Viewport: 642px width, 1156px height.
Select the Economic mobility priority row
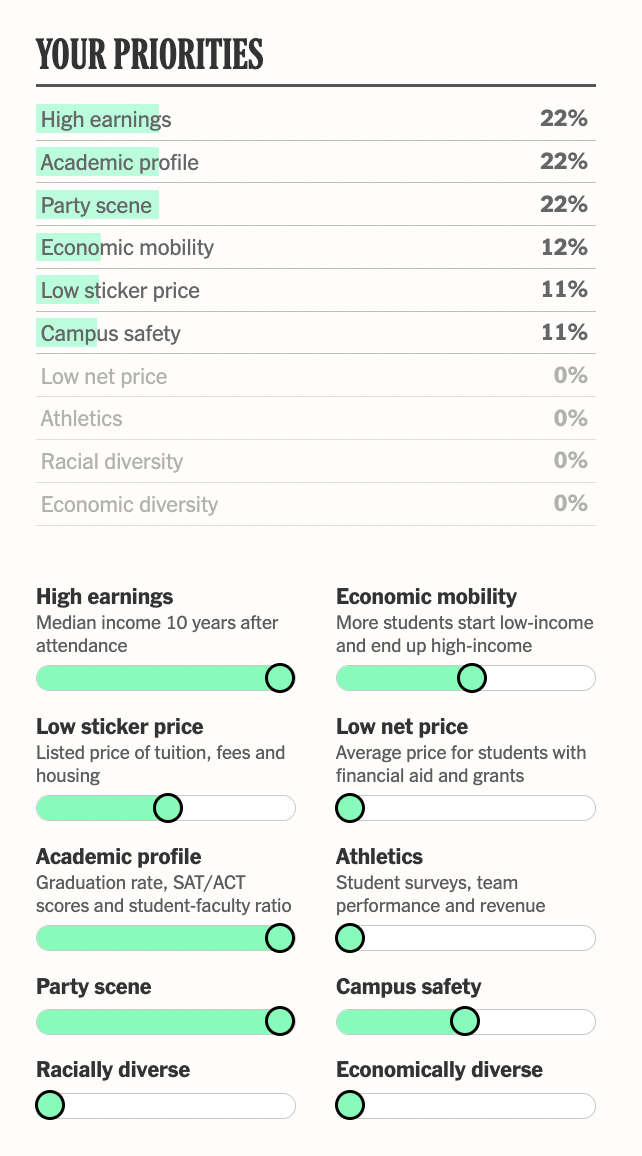(x=315, y=248)
